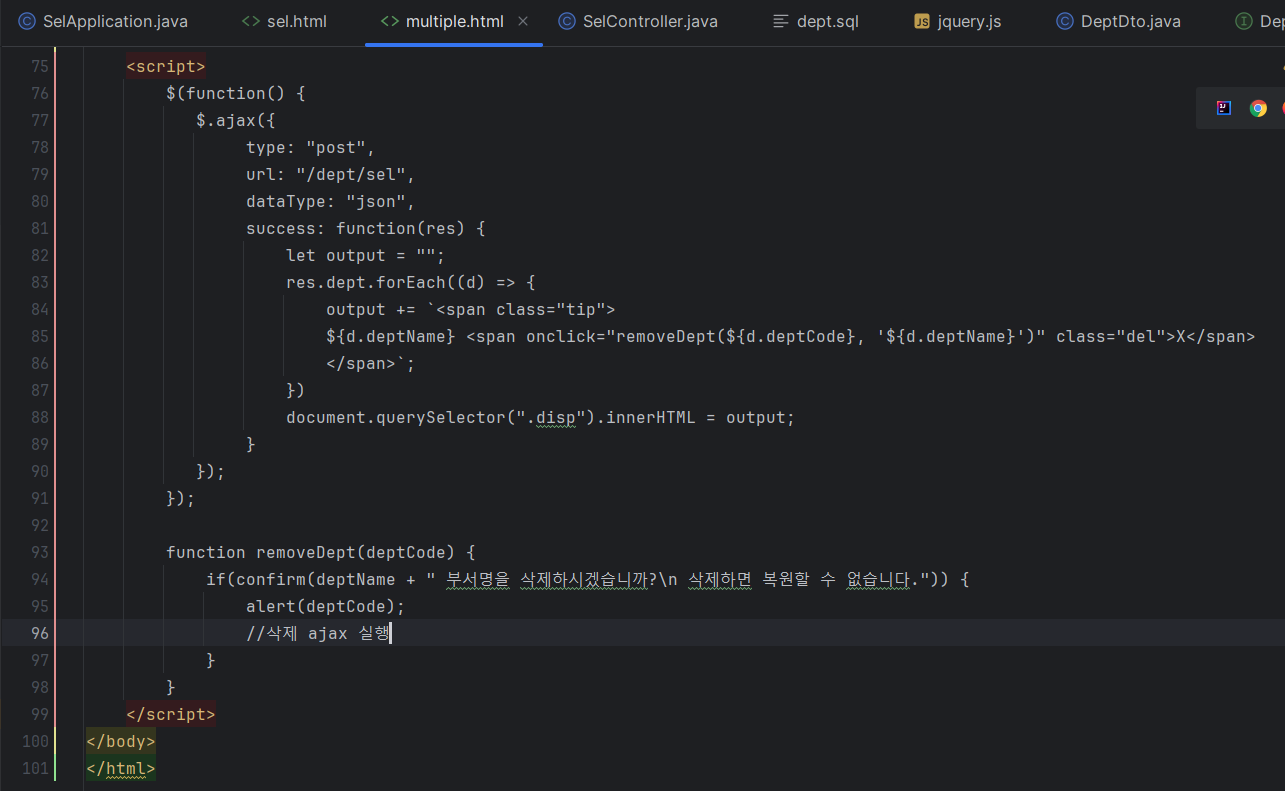Switch to SelApplication.java tab
Viewport: 1285px width, 791px height.
point(103,21)
